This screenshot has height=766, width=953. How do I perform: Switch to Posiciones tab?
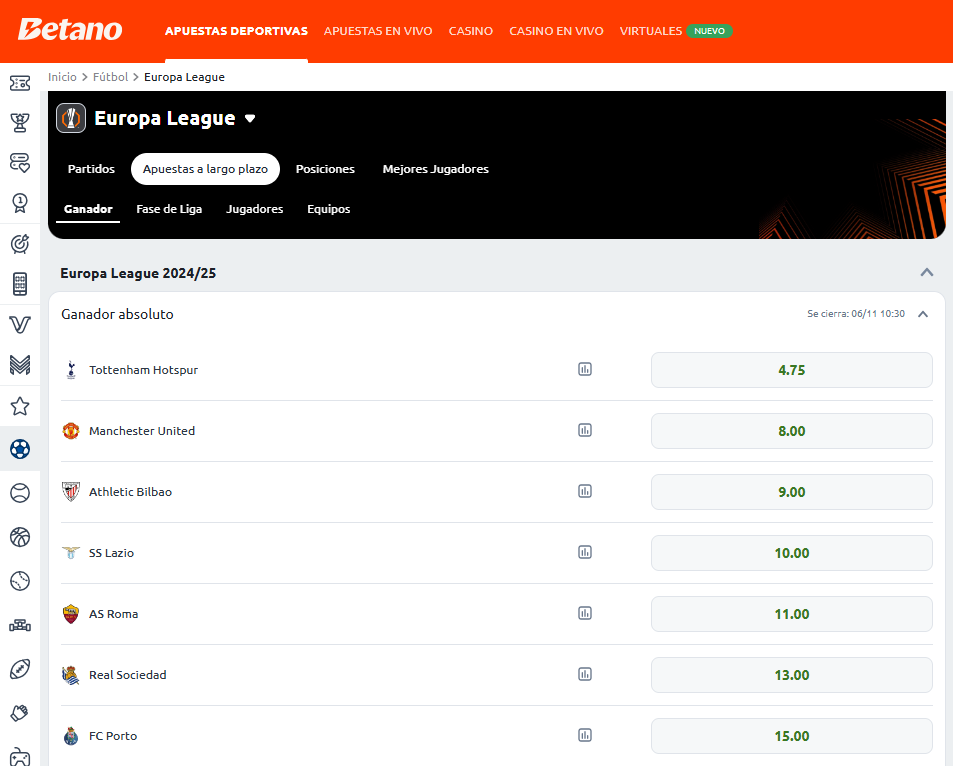coord(325,169)
